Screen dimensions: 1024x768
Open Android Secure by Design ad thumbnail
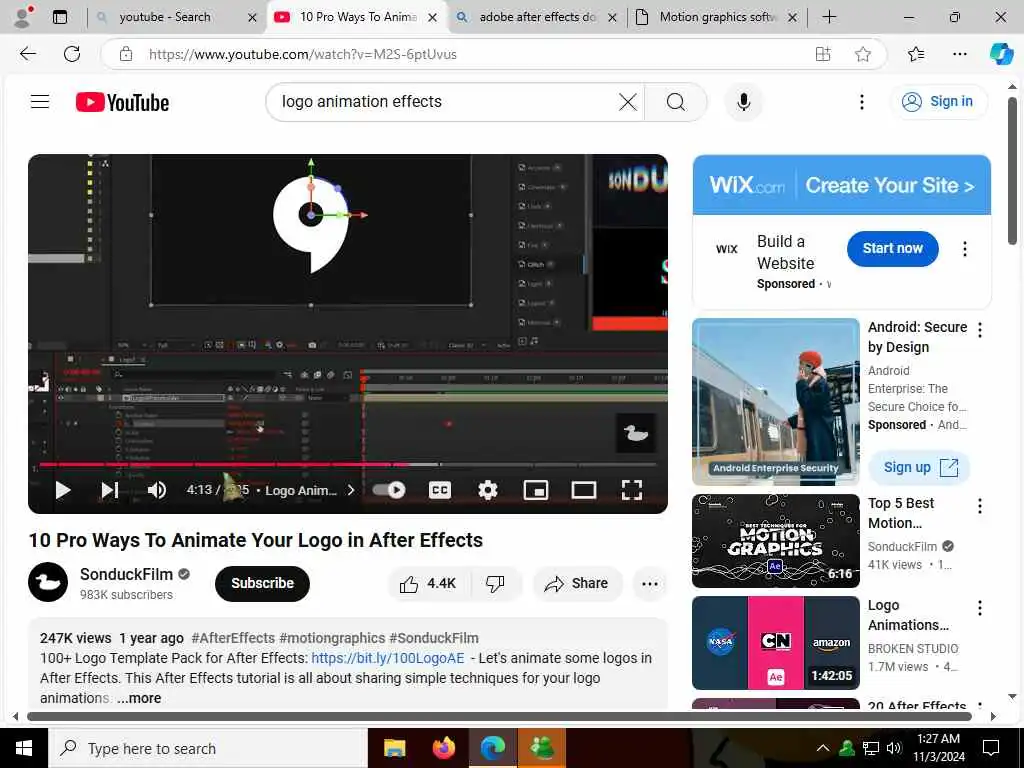pyautogui.click(x=775, y=402)
